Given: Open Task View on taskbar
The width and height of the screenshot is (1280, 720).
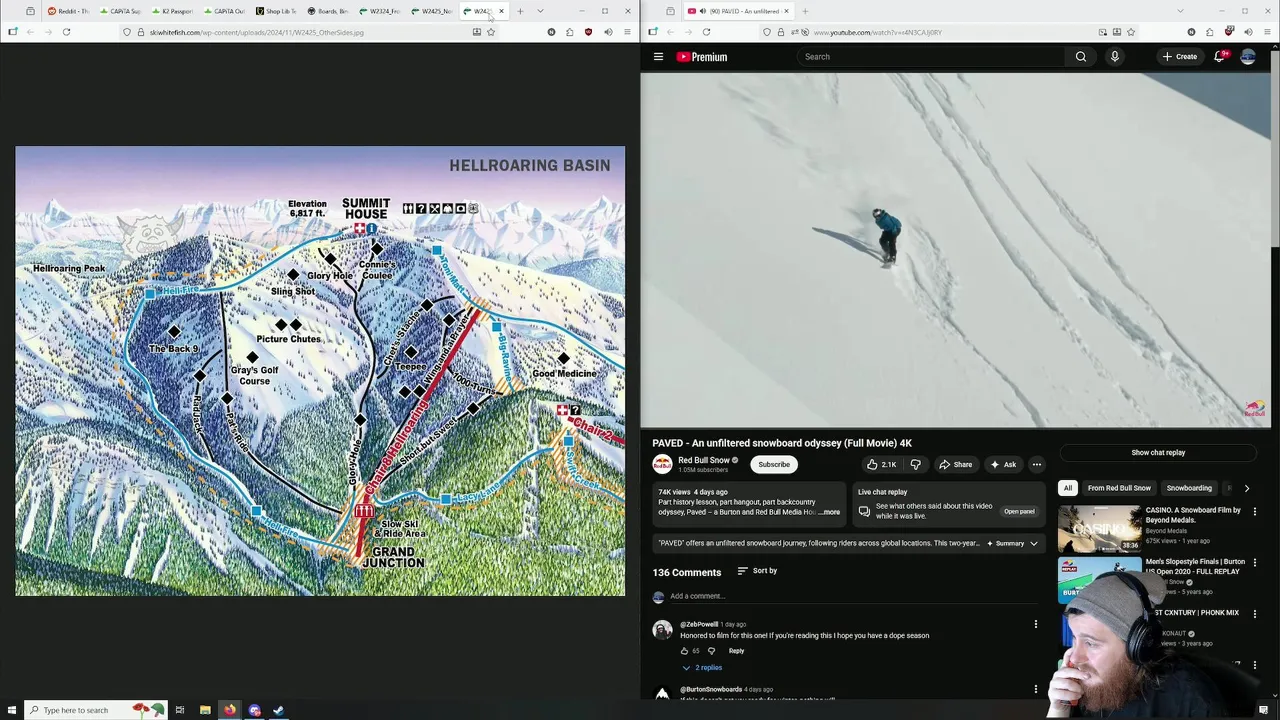Looking at the screenshot, I should pos(180,710).
